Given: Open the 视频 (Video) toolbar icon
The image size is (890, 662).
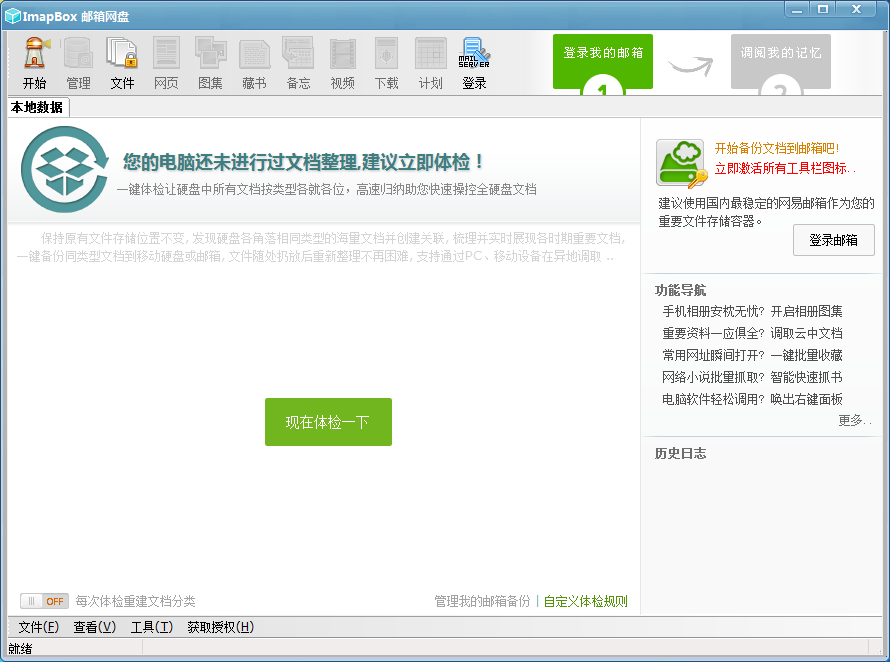Looking at the screenshot, I should (342, 62).
